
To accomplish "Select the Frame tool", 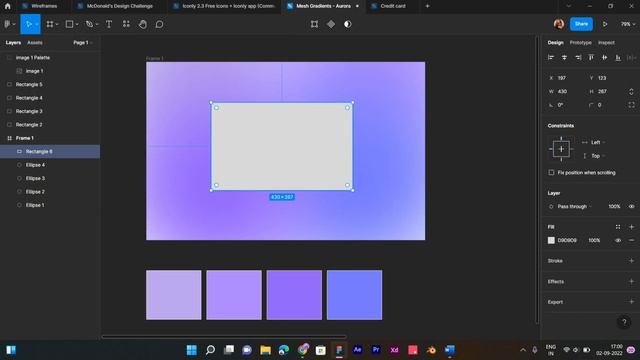I will 50,24.
